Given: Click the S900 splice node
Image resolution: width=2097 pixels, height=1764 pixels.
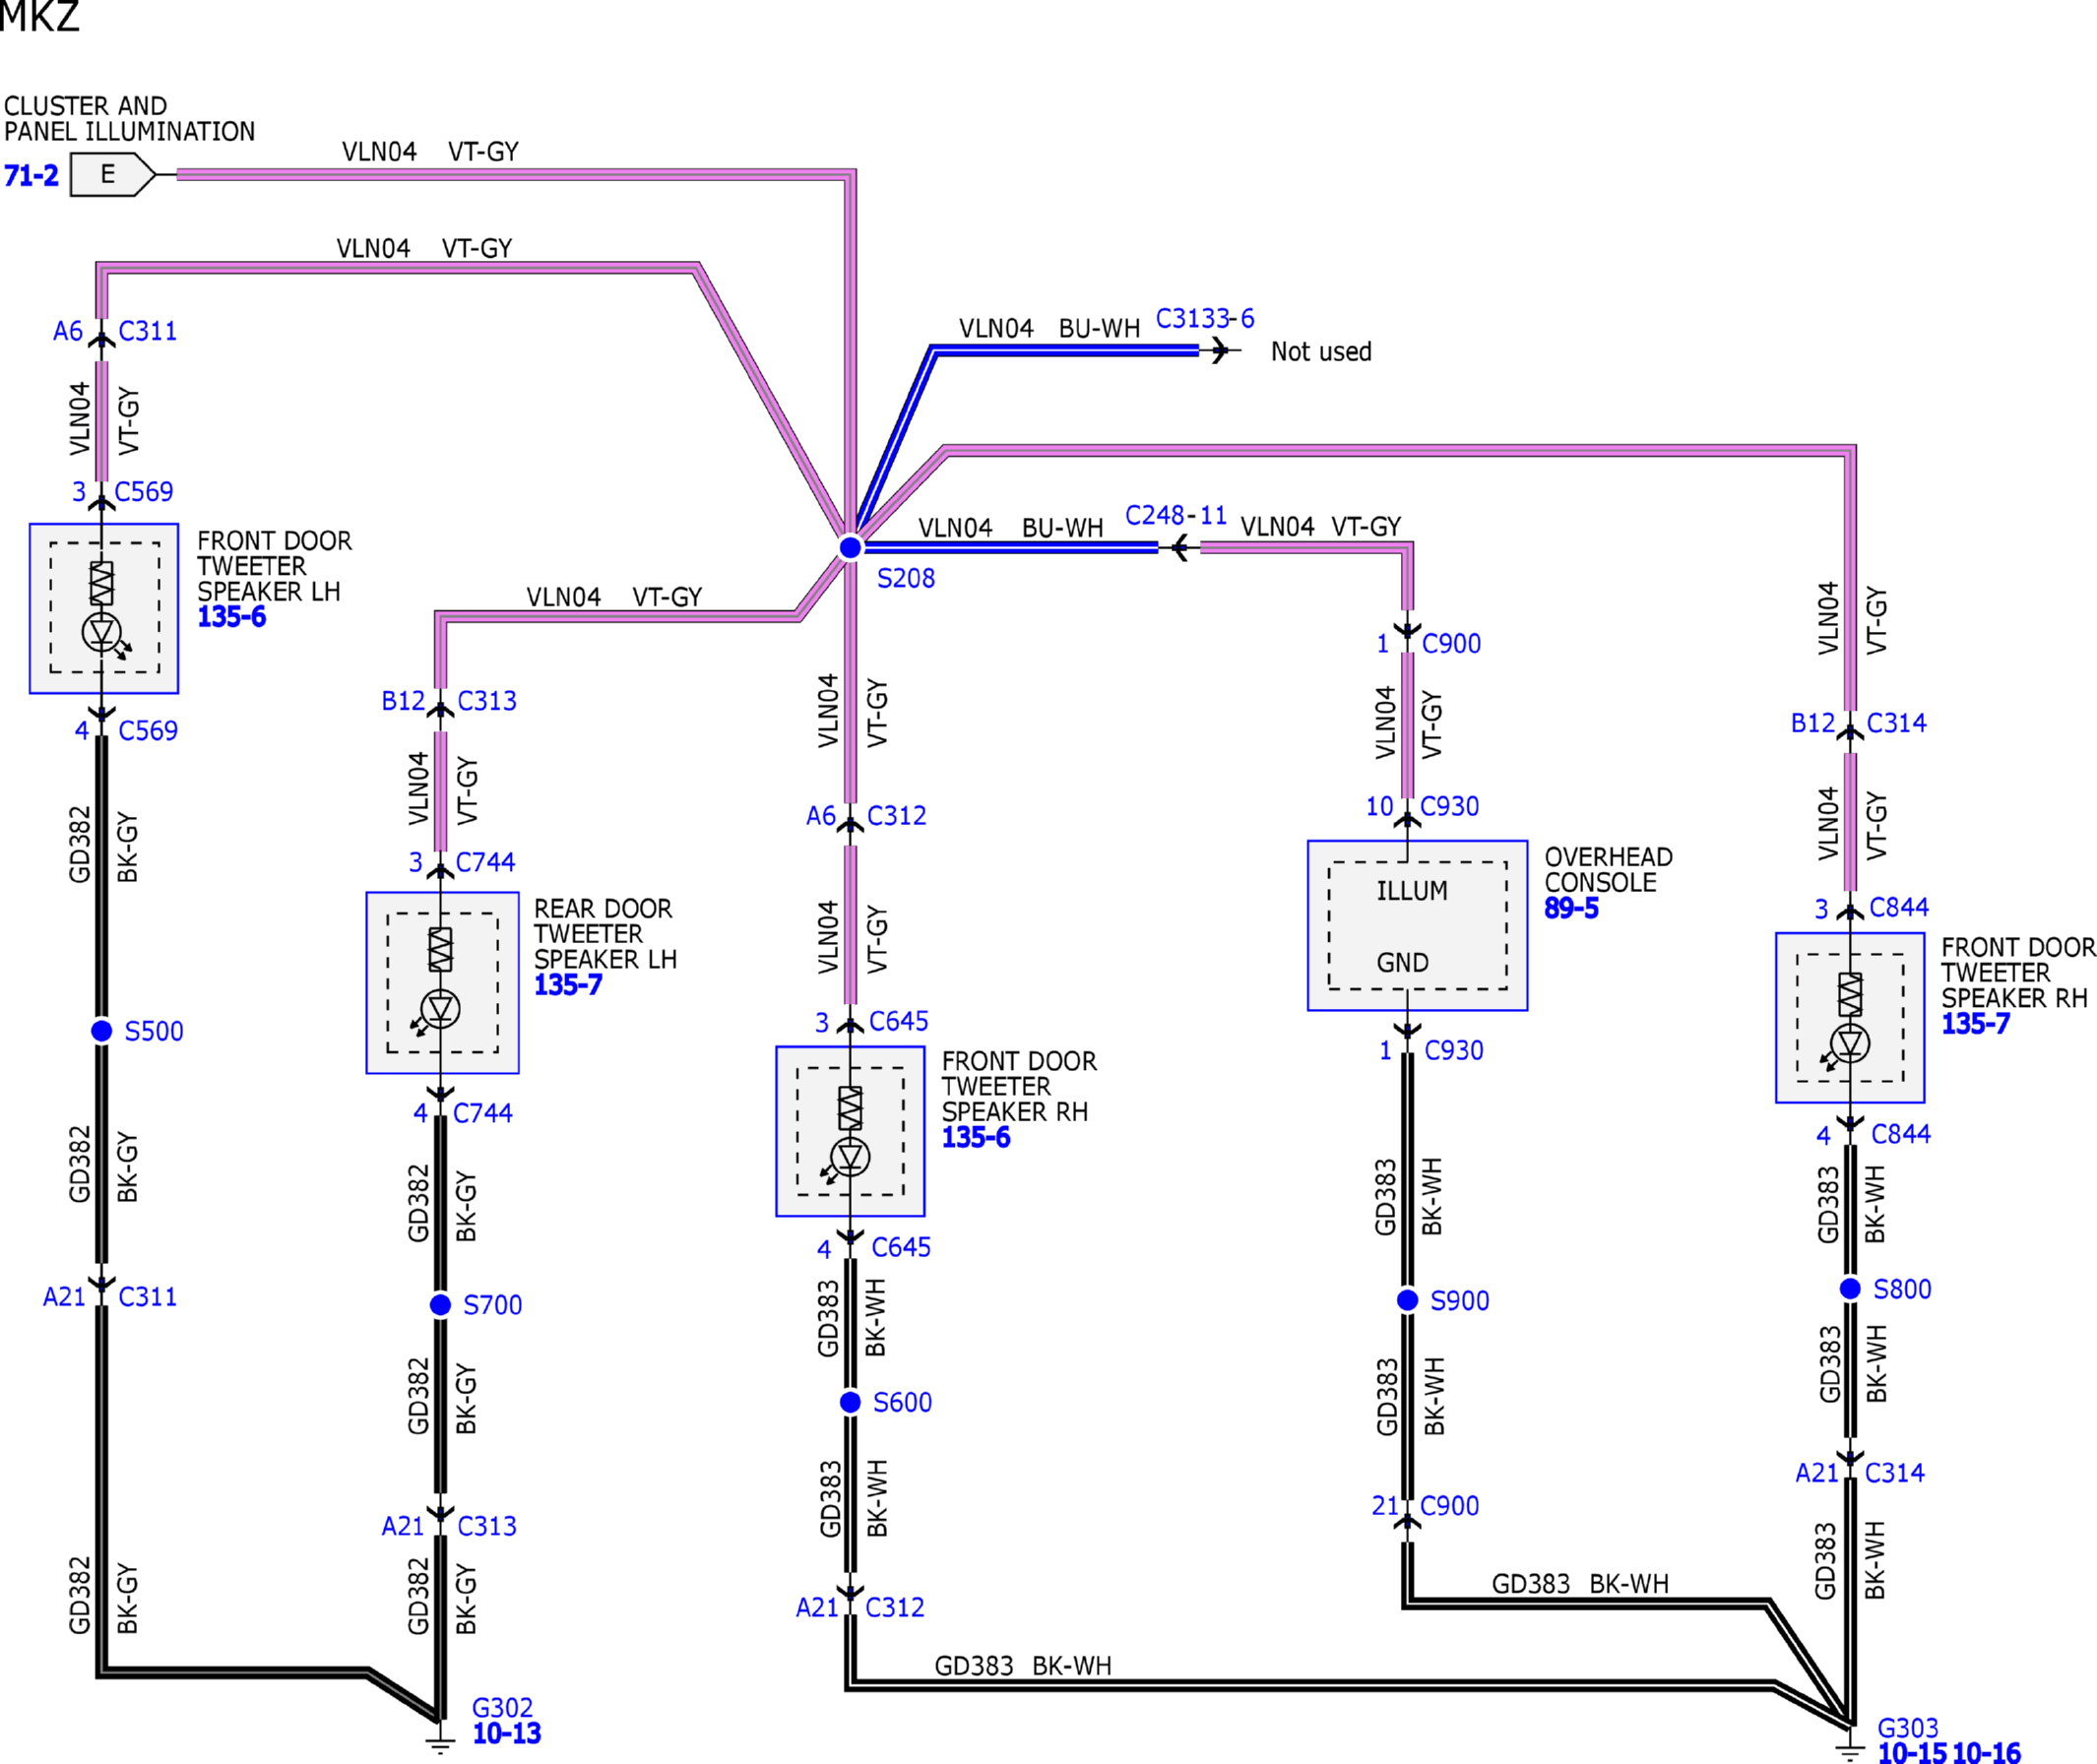Looking at the screenshot, I should 1407,1300.
